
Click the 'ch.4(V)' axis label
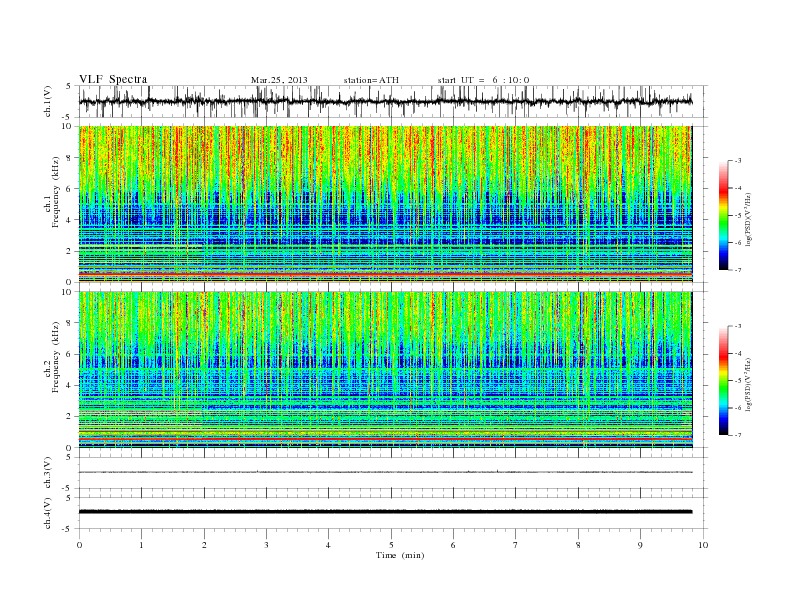48,513
